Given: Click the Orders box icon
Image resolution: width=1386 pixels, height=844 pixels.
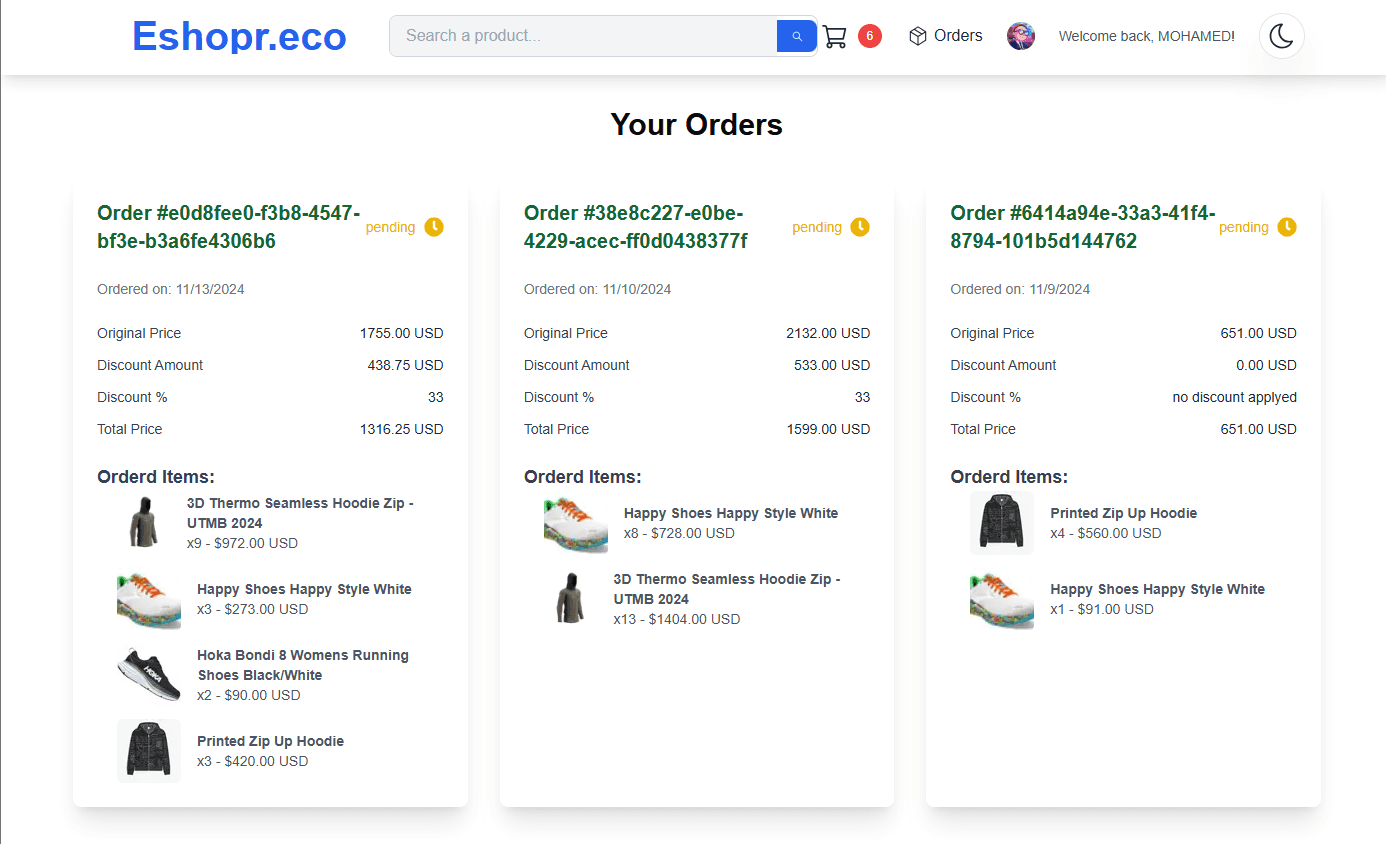Looking at the screenshot, I should [x=917, y=35].
